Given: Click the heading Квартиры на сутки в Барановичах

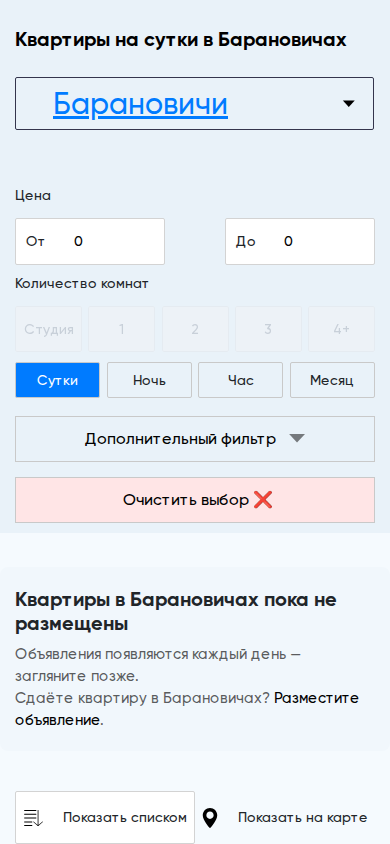Looking at the screenshot, I should (181, 40).
